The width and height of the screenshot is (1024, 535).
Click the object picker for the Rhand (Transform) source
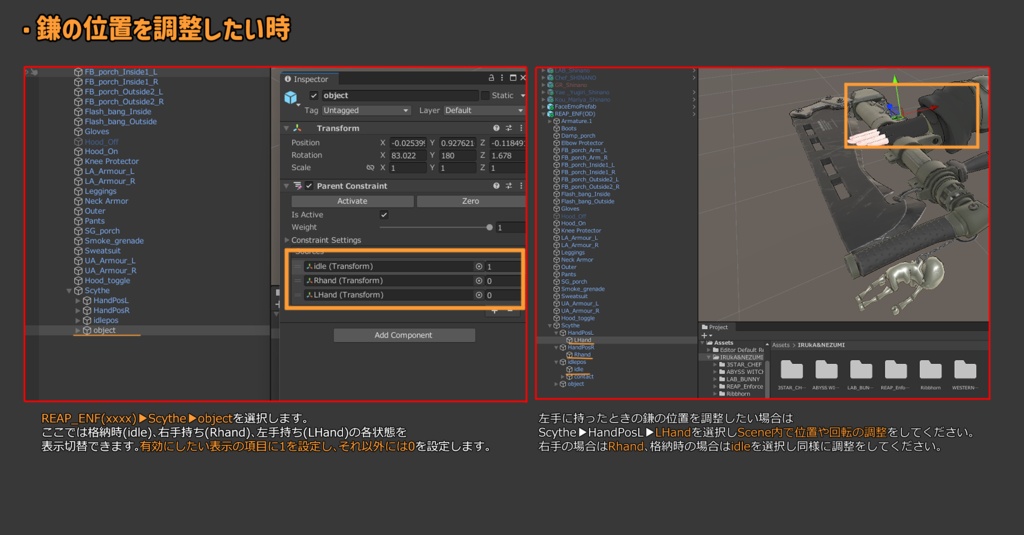pos(479,281)
